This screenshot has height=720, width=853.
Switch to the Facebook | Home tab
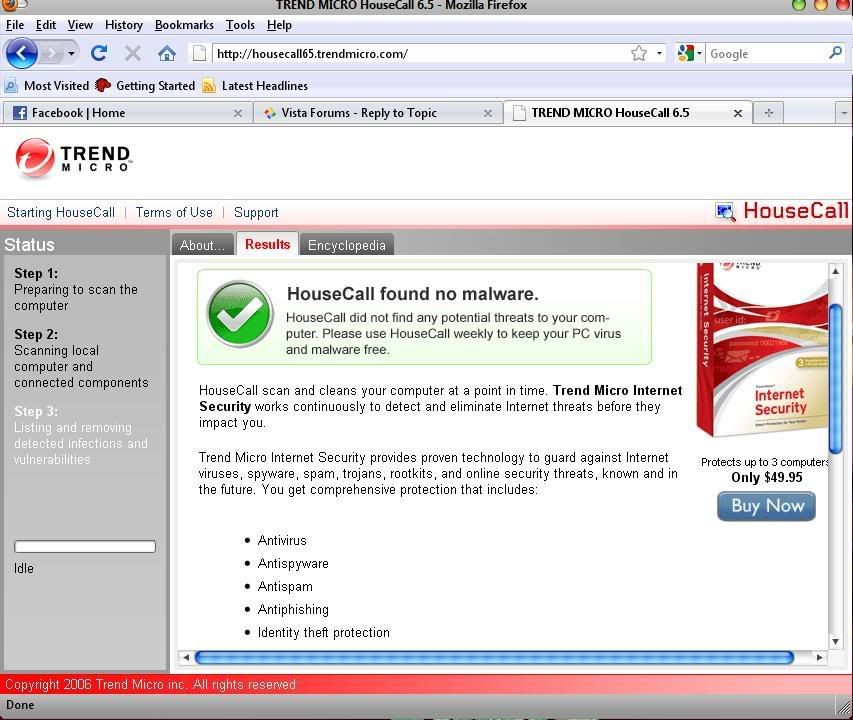pos(127,113)
